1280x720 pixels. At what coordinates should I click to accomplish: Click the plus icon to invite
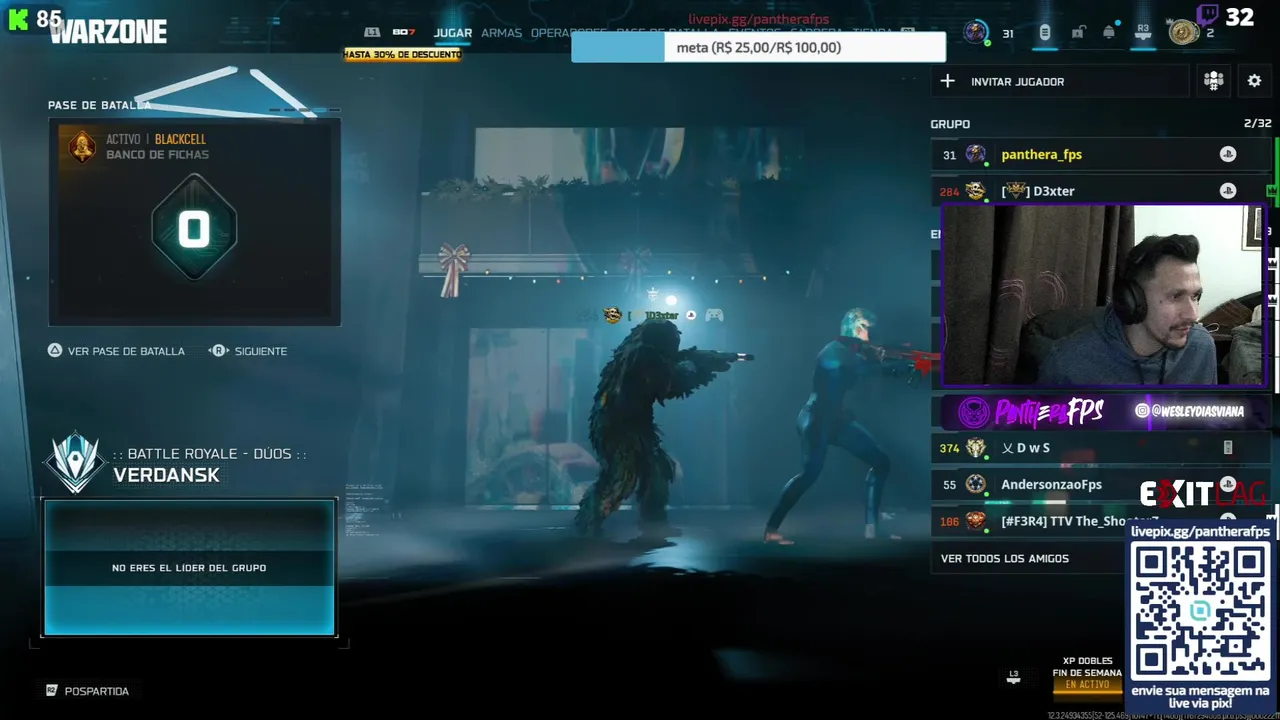[x=948, y=81]
